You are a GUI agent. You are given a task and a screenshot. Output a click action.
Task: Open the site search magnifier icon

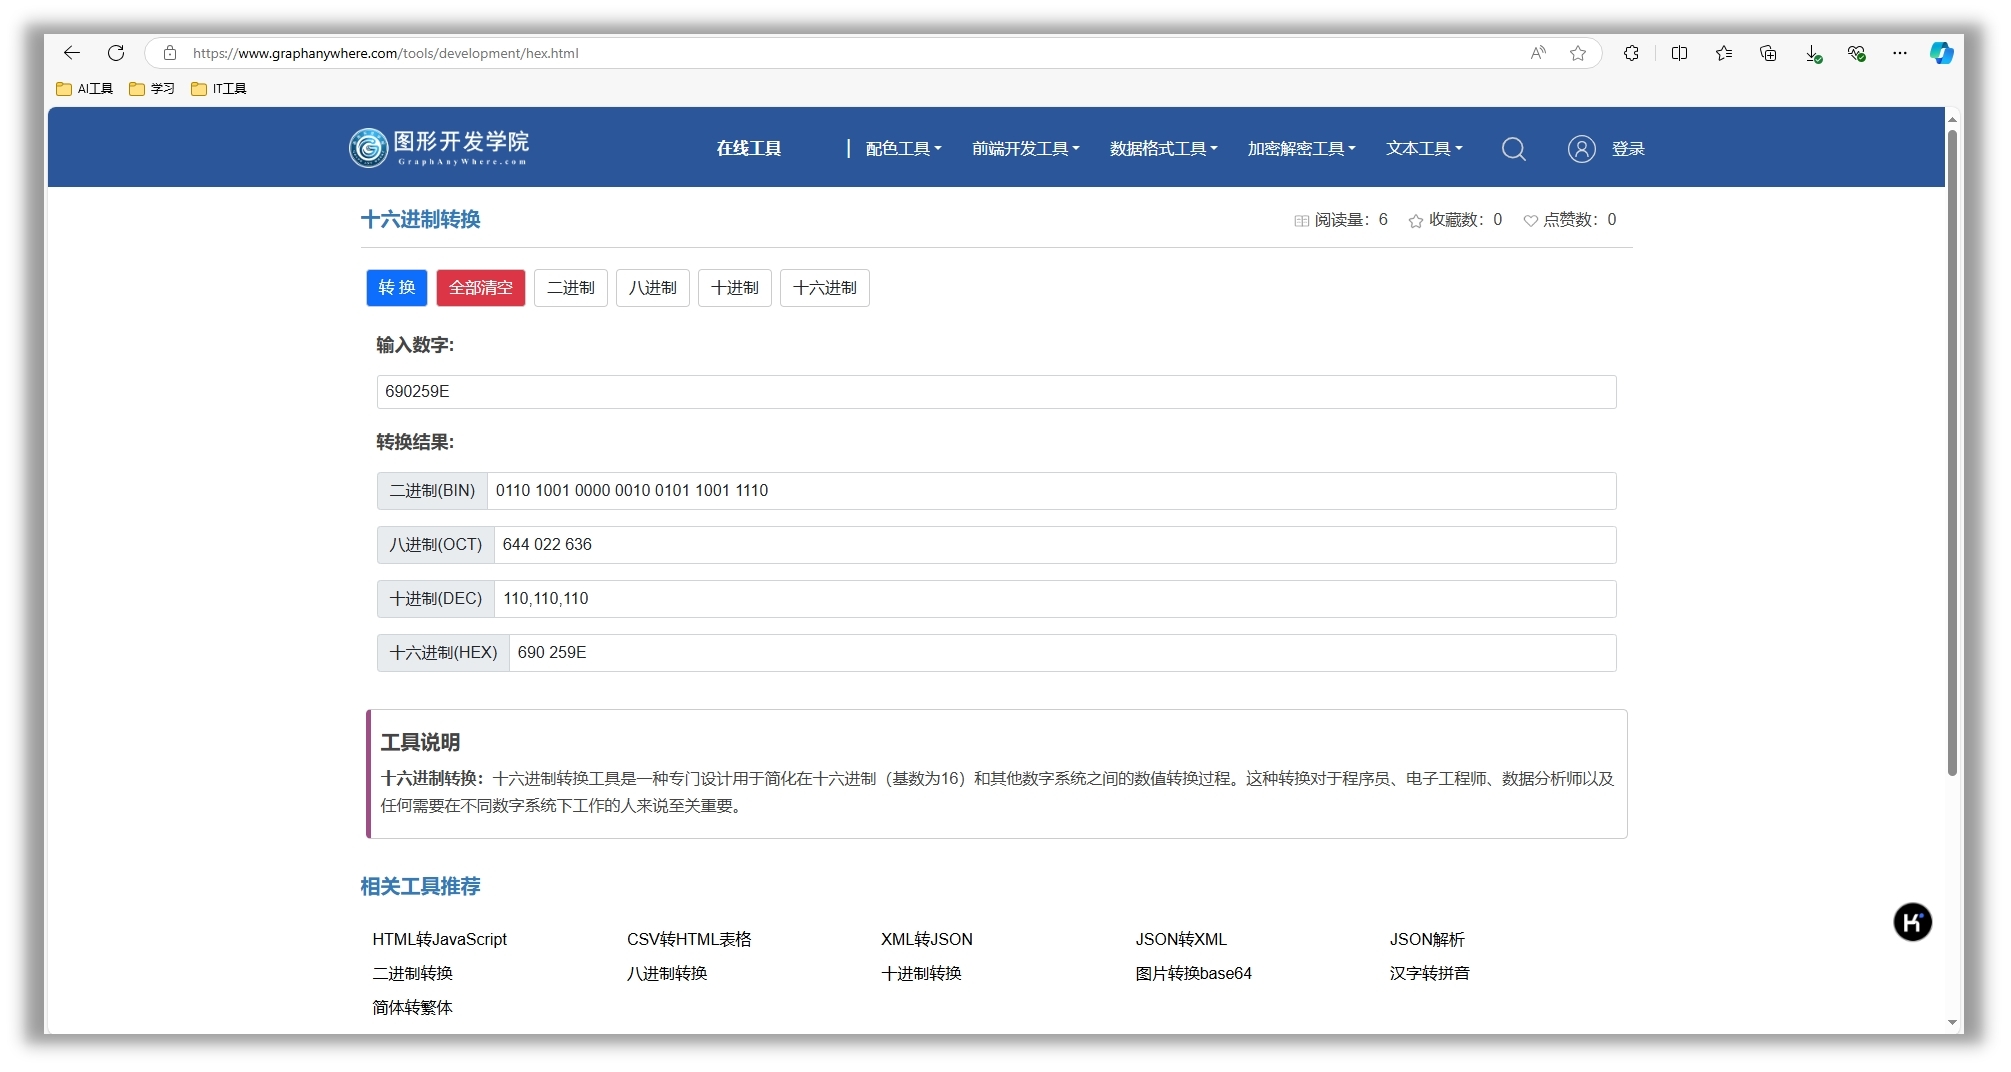tap(1514, 149)
